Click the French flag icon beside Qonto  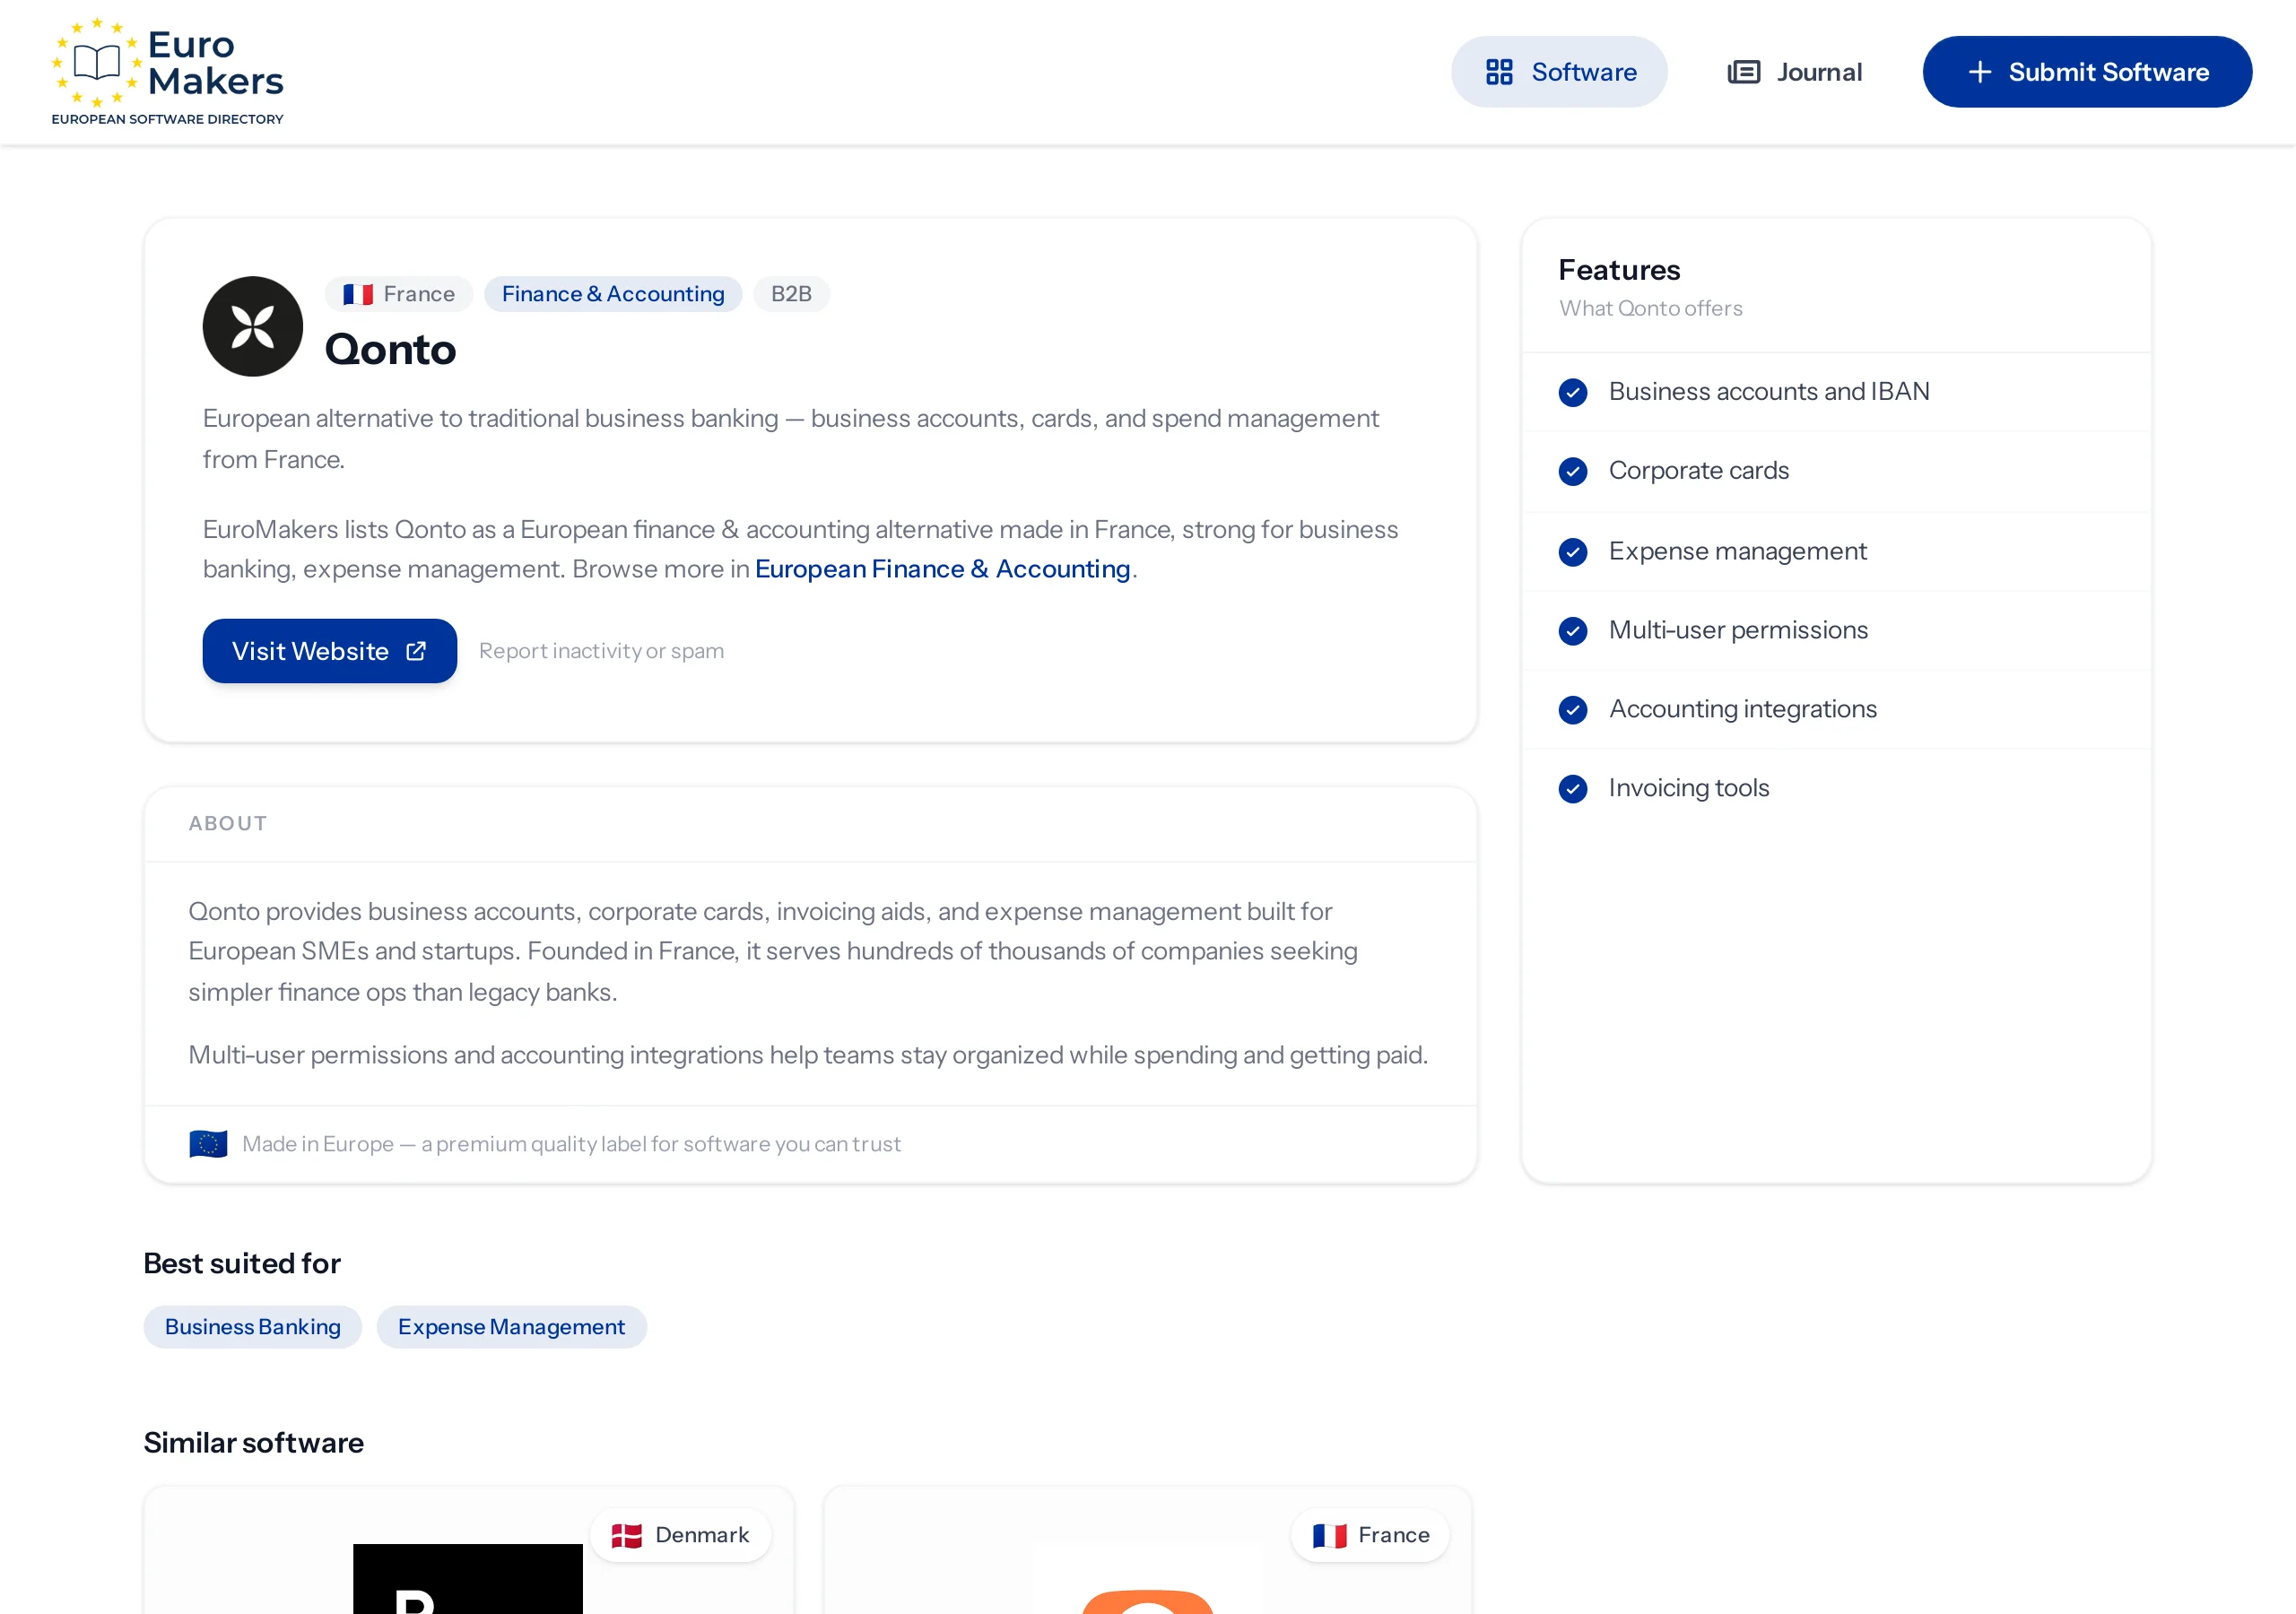(x=358, y=294)
